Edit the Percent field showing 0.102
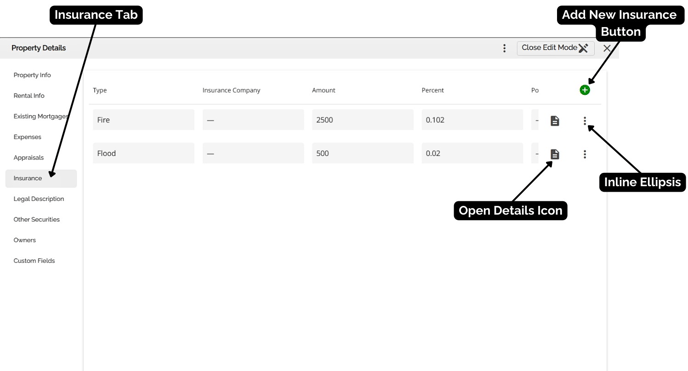This screenshot has width=688, height=371. tap(472, 120)
